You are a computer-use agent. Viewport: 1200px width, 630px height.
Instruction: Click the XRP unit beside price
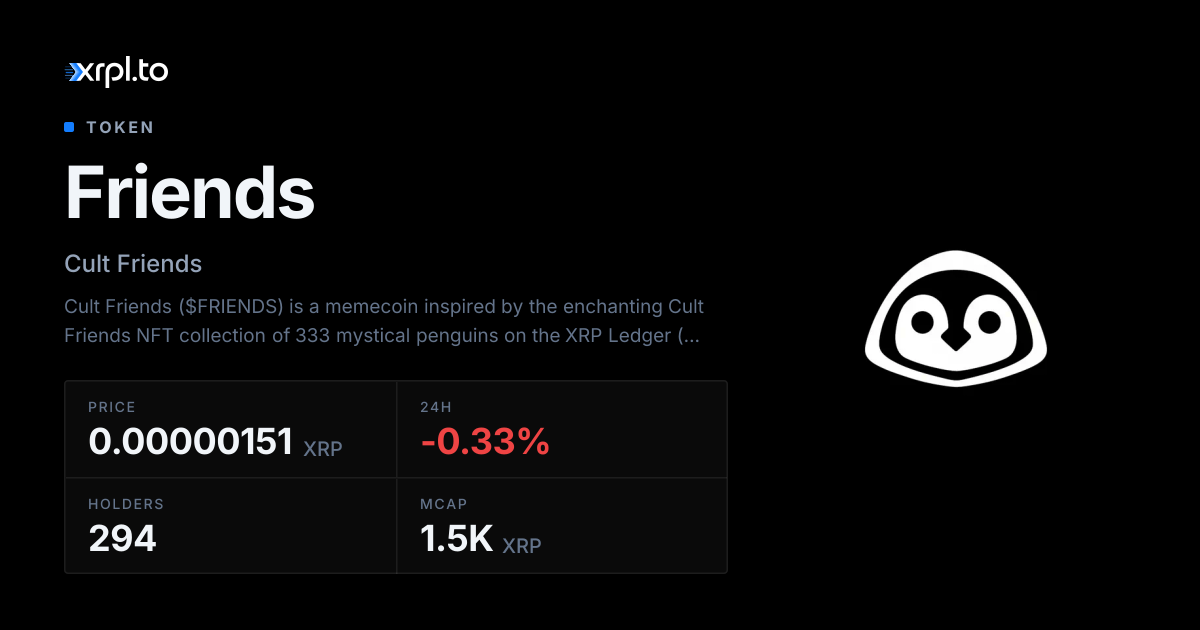322,449
